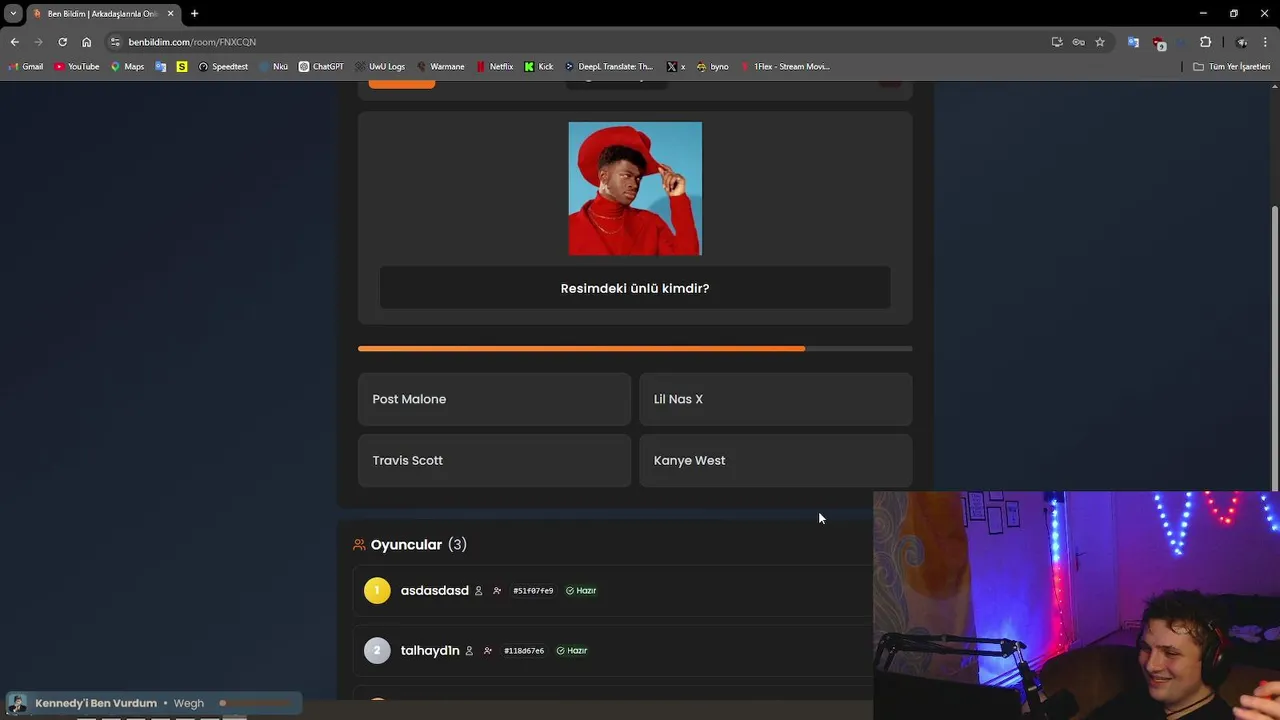Screen dimensions: 1280x720
Task: Click the Resimdeki ünlü kimdir? question text
Action: click(635, 288)
